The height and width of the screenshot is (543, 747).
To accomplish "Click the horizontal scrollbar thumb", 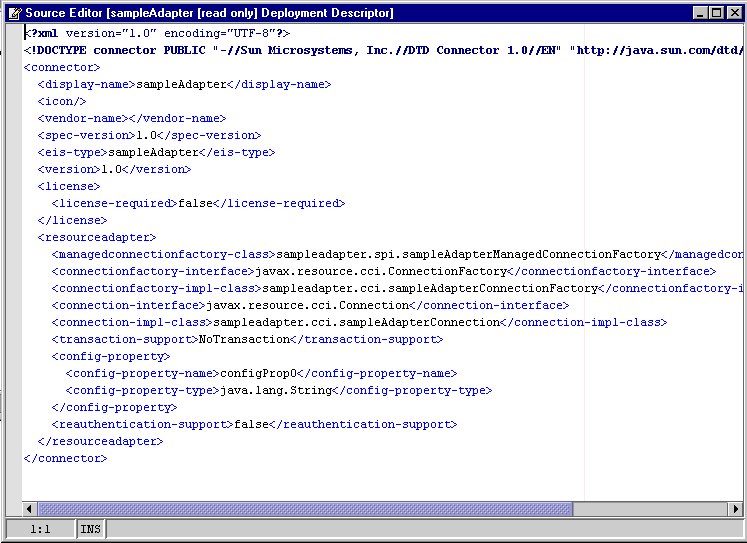I will click(x=305, y=509).
